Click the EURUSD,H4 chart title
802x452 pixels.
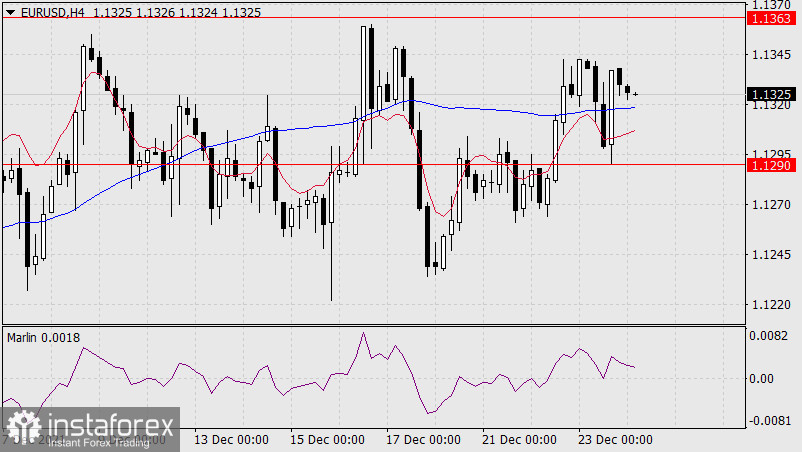tap(49, 11)
